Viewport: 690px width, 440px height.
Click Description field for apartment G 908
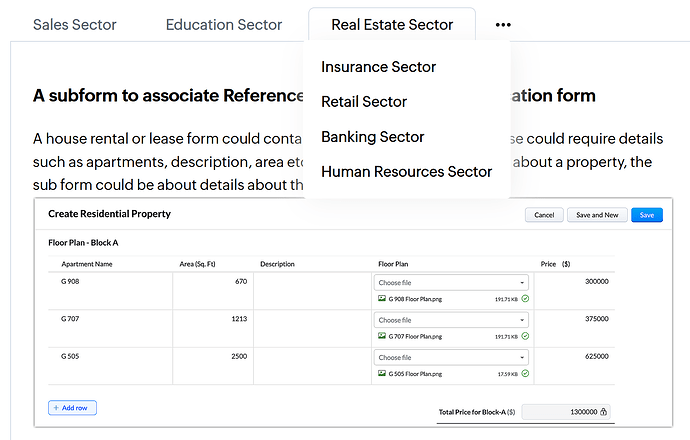312,290
